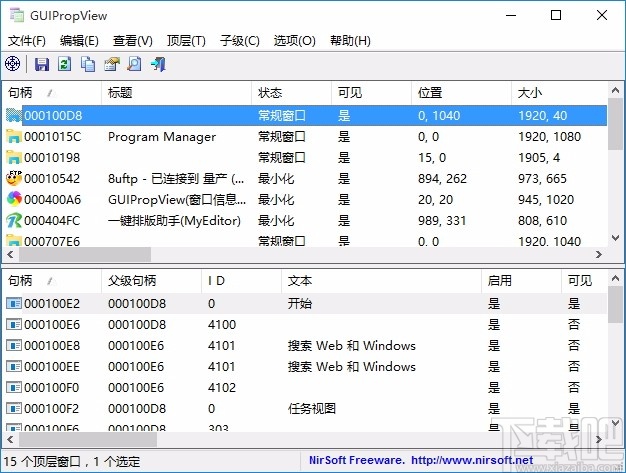
Task: Open the 文件(F) menu
Action: [x=27, y=41]
